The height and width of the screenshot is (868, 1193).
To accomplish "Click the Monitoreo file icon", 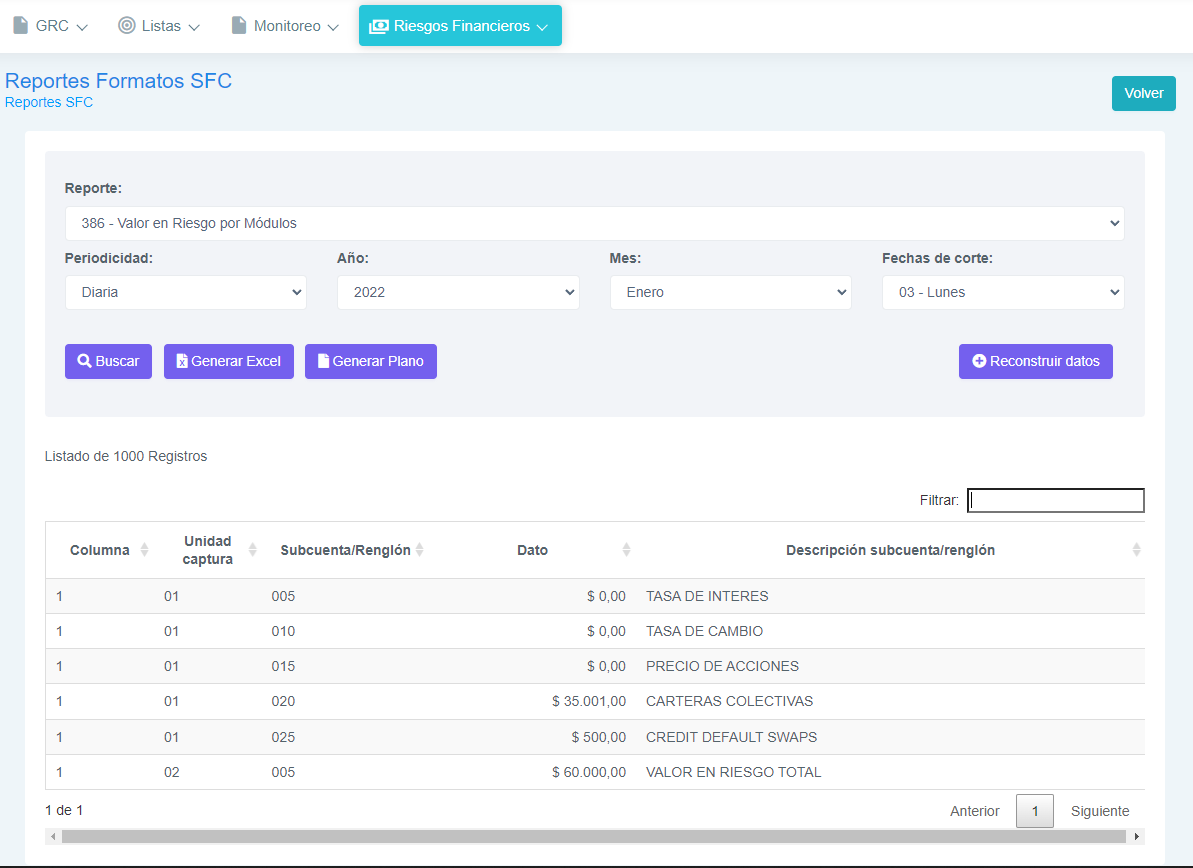I will 239,25.
